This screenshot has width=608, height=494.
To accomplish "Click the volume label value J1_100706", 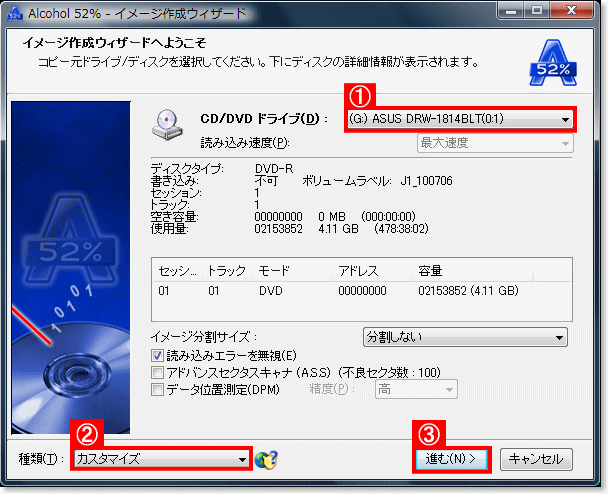I will coord(426,181).
